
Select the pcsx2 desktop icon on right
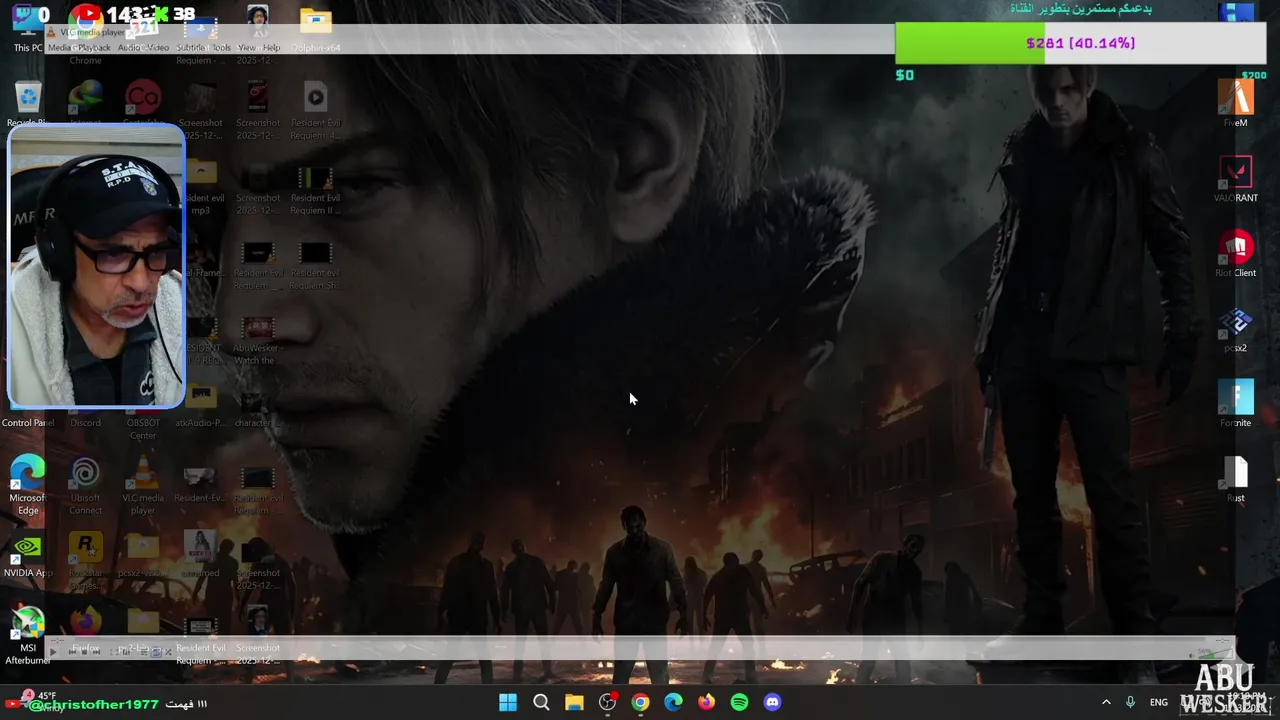click(x=1236, y=329)
